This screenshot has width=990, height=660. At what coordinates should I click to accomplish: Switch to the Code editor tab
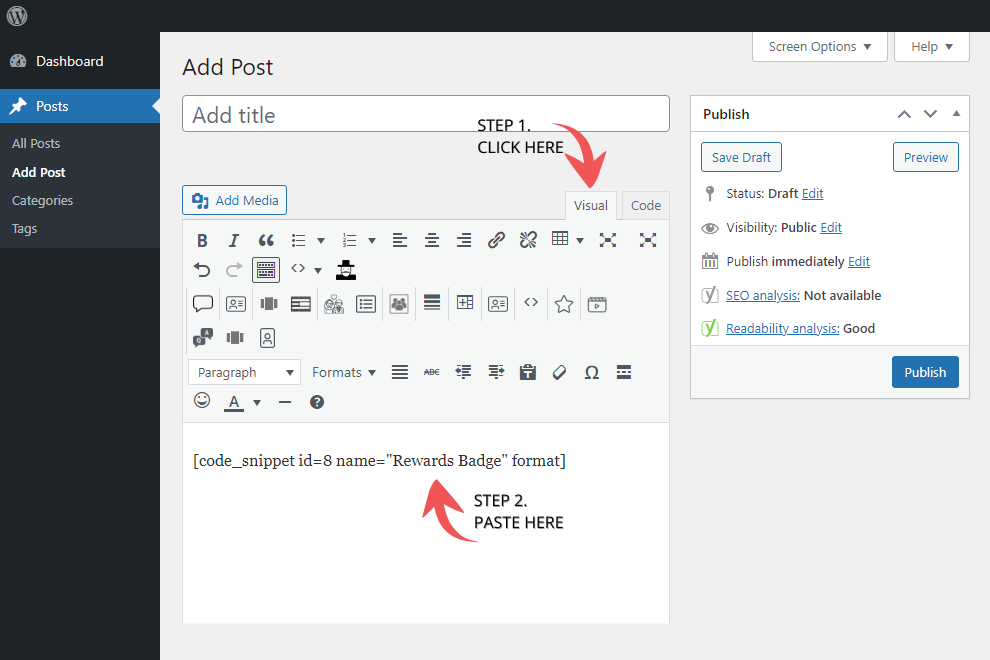click(646, 205)
